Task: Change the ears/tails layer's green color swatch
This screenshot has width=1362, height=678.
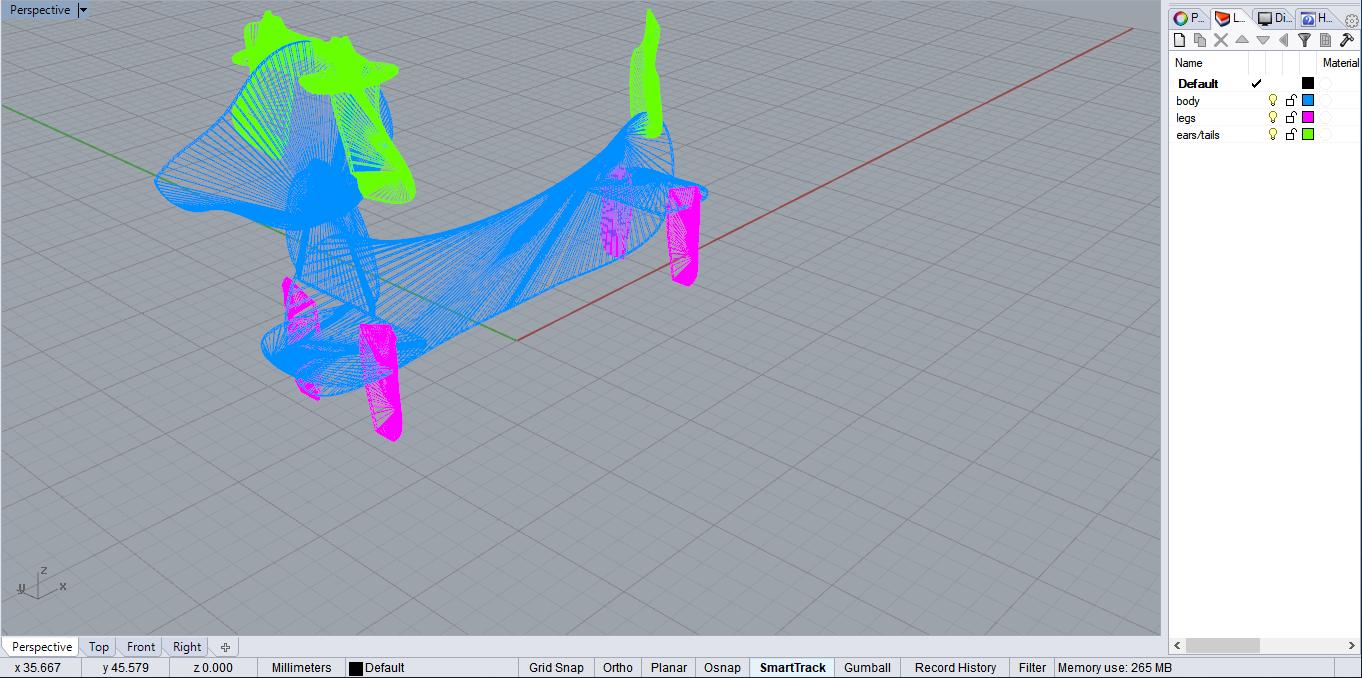Action: pos(1307,135)
